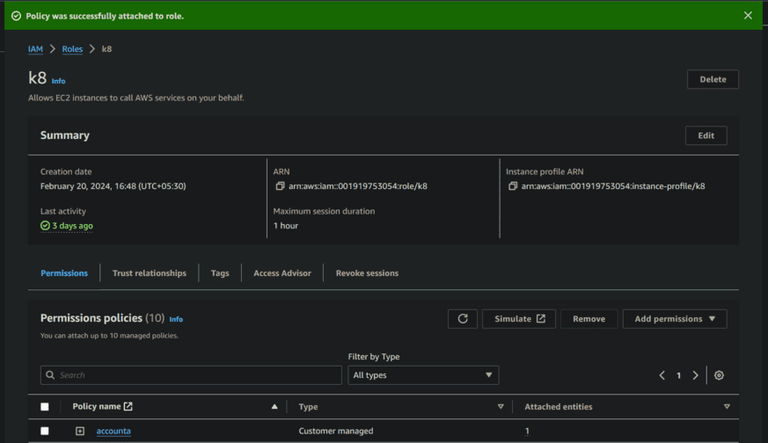Sort the Type column with its arrow

tap(501, 407)
